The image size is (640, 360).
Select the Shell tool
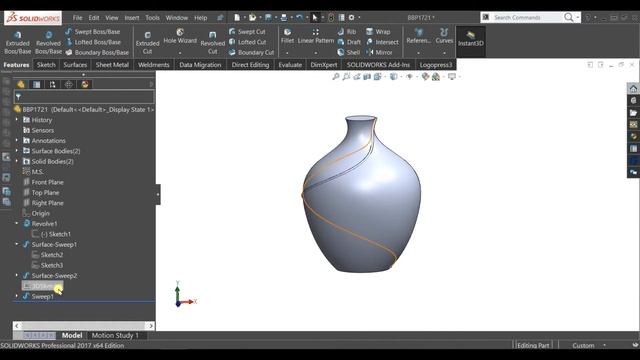coord(349,52)
